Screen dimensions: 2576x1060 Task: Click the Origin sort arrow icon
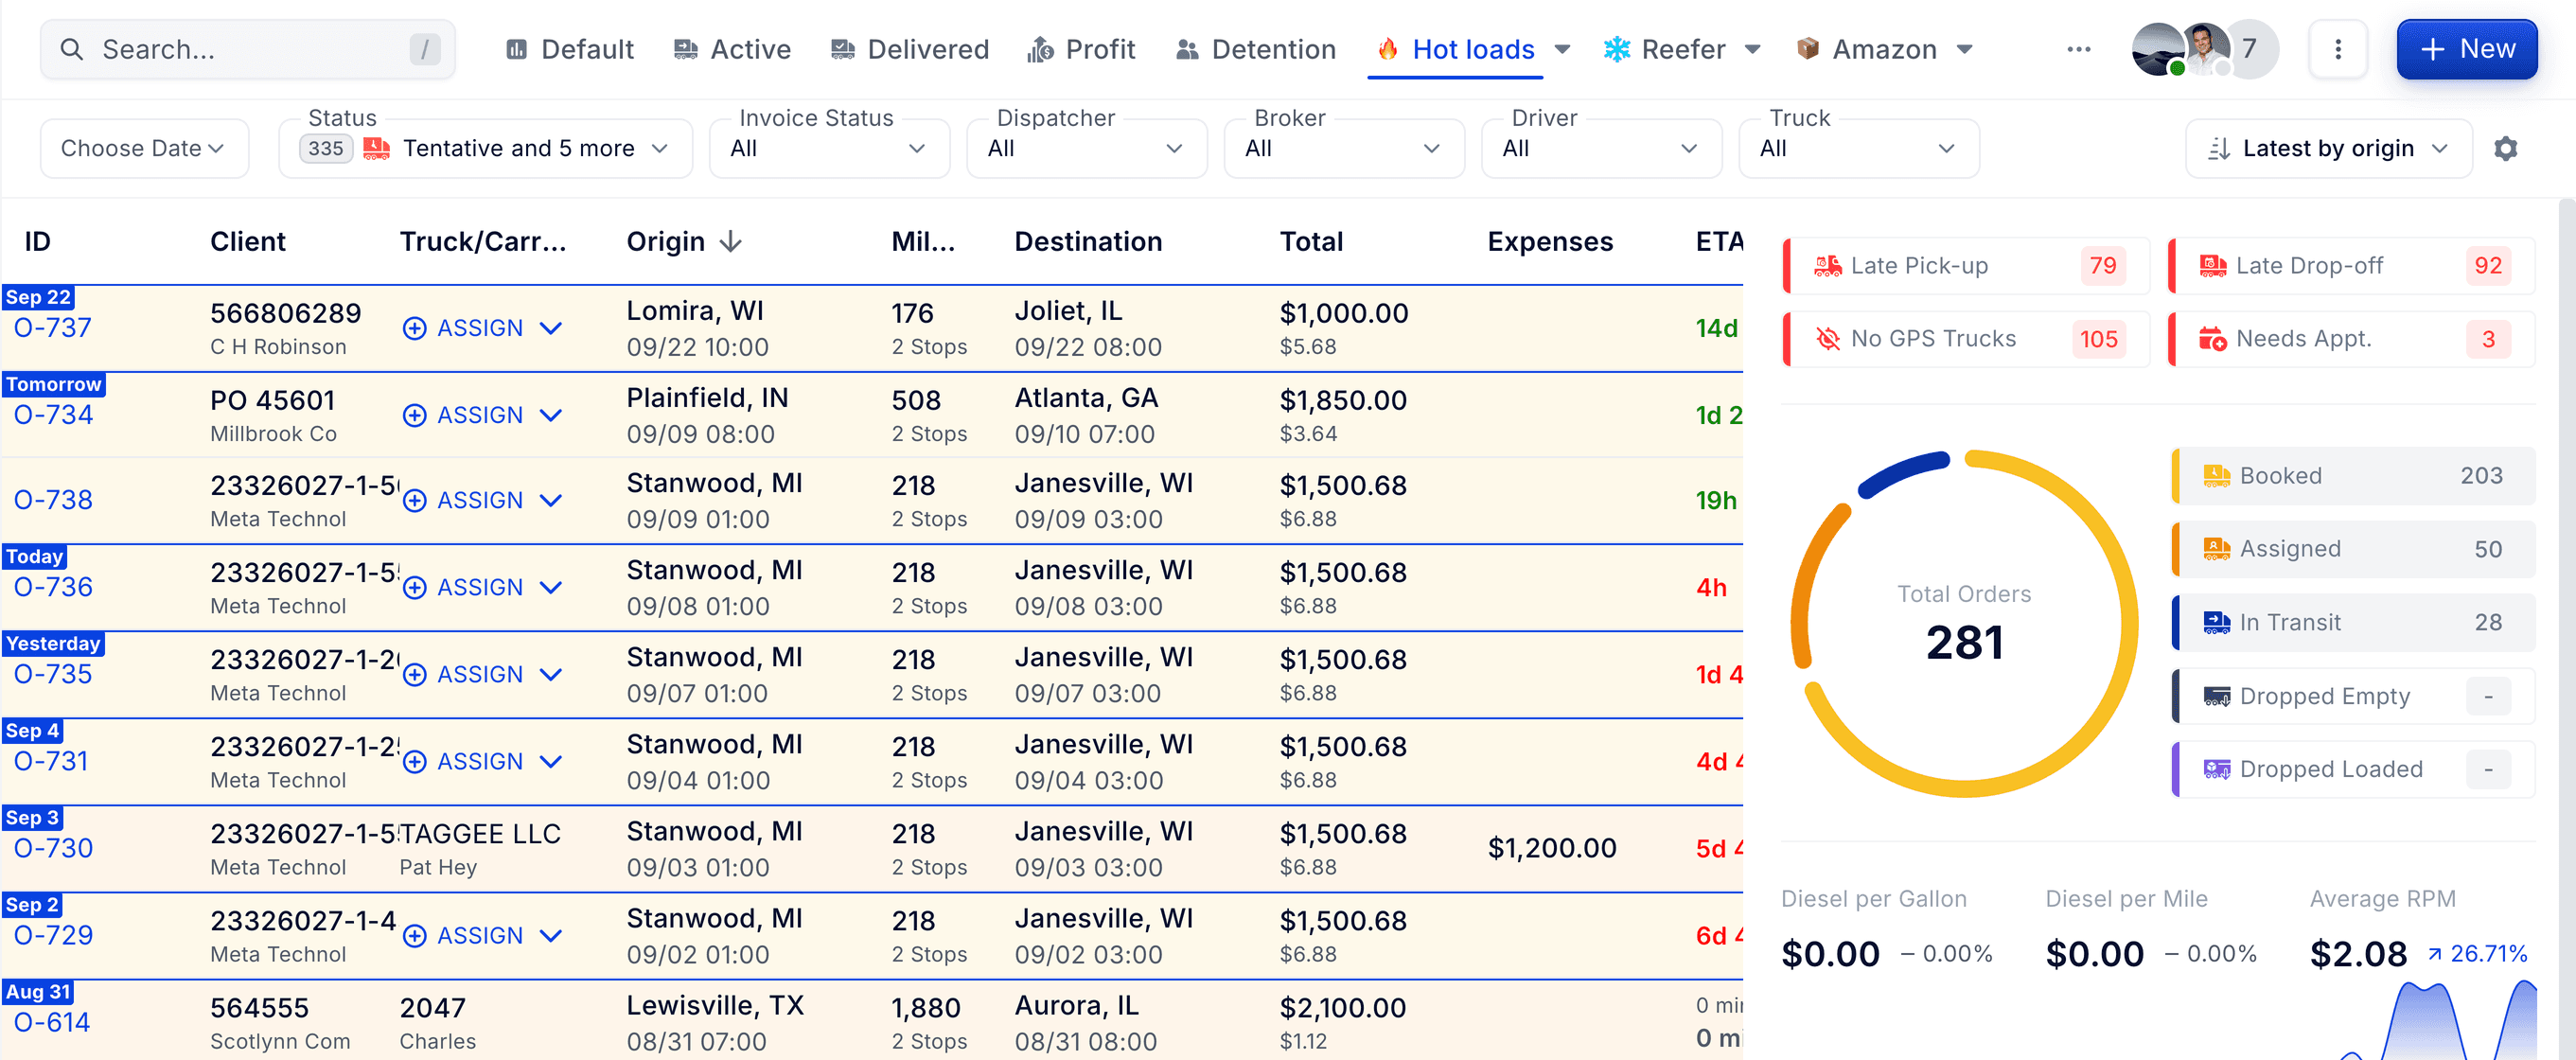click(x=731, y=242)
